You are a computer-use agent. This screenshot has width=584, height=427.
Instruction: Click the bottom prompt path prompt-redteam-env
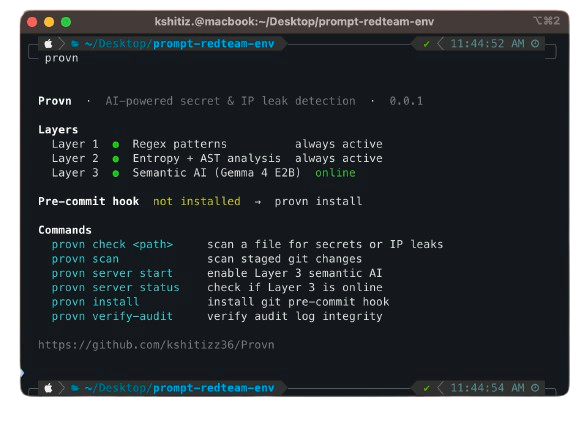click(x=214, y=388)
